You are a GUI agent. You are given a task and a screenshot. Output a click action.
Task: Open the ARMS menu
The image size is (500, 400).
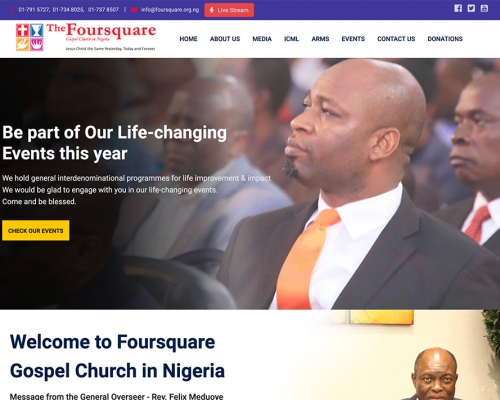[320, 39]
